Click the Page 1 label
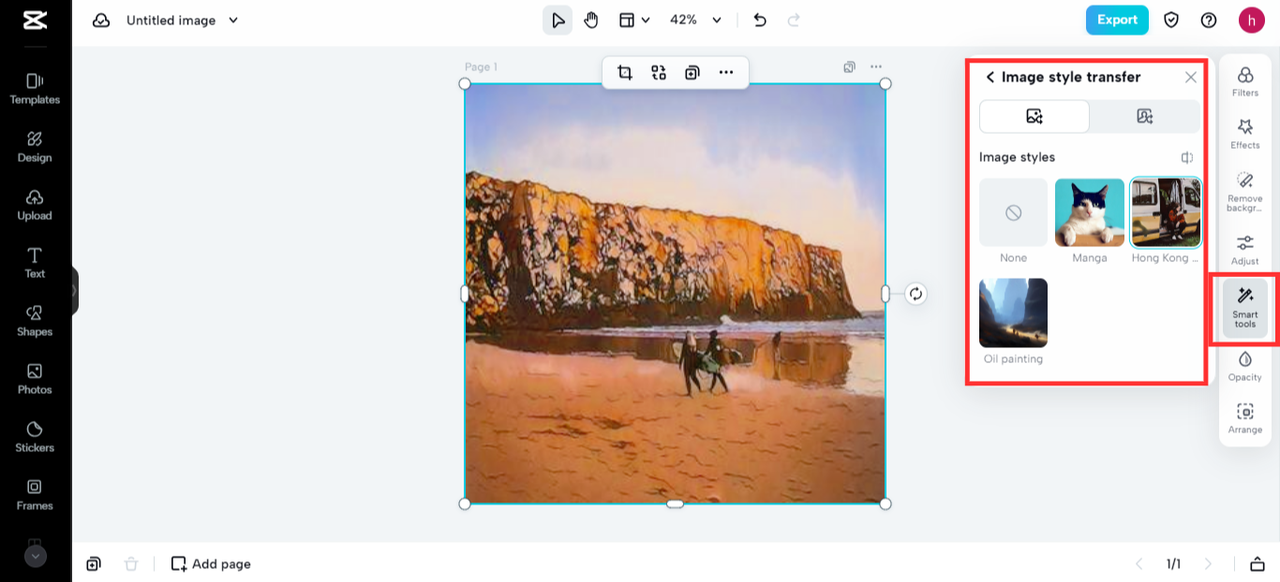This screenshot has width=1280, height=582. click(481, 67)
